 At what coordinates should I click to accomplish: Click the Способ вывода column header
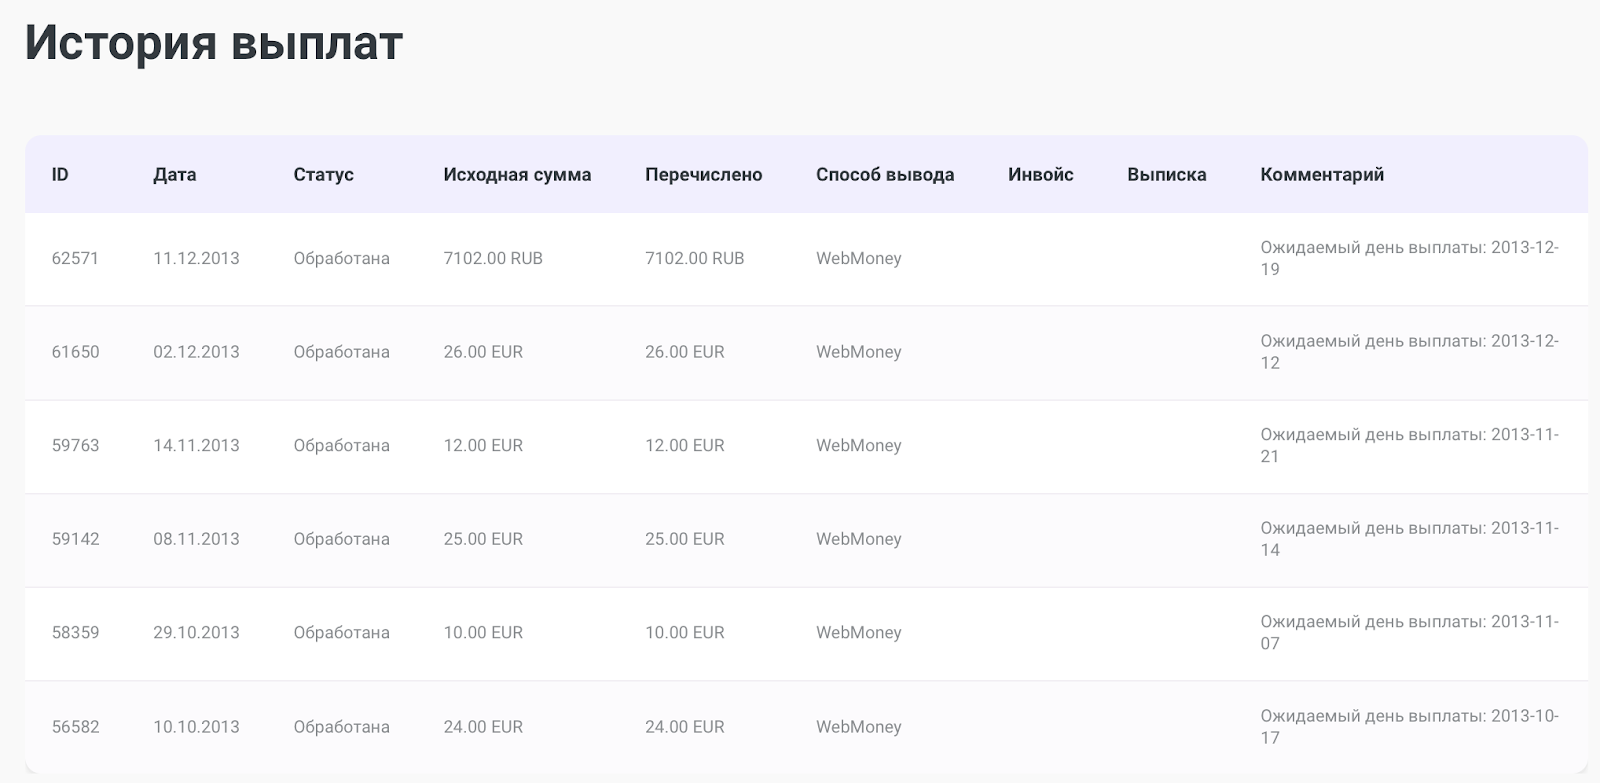885,174
